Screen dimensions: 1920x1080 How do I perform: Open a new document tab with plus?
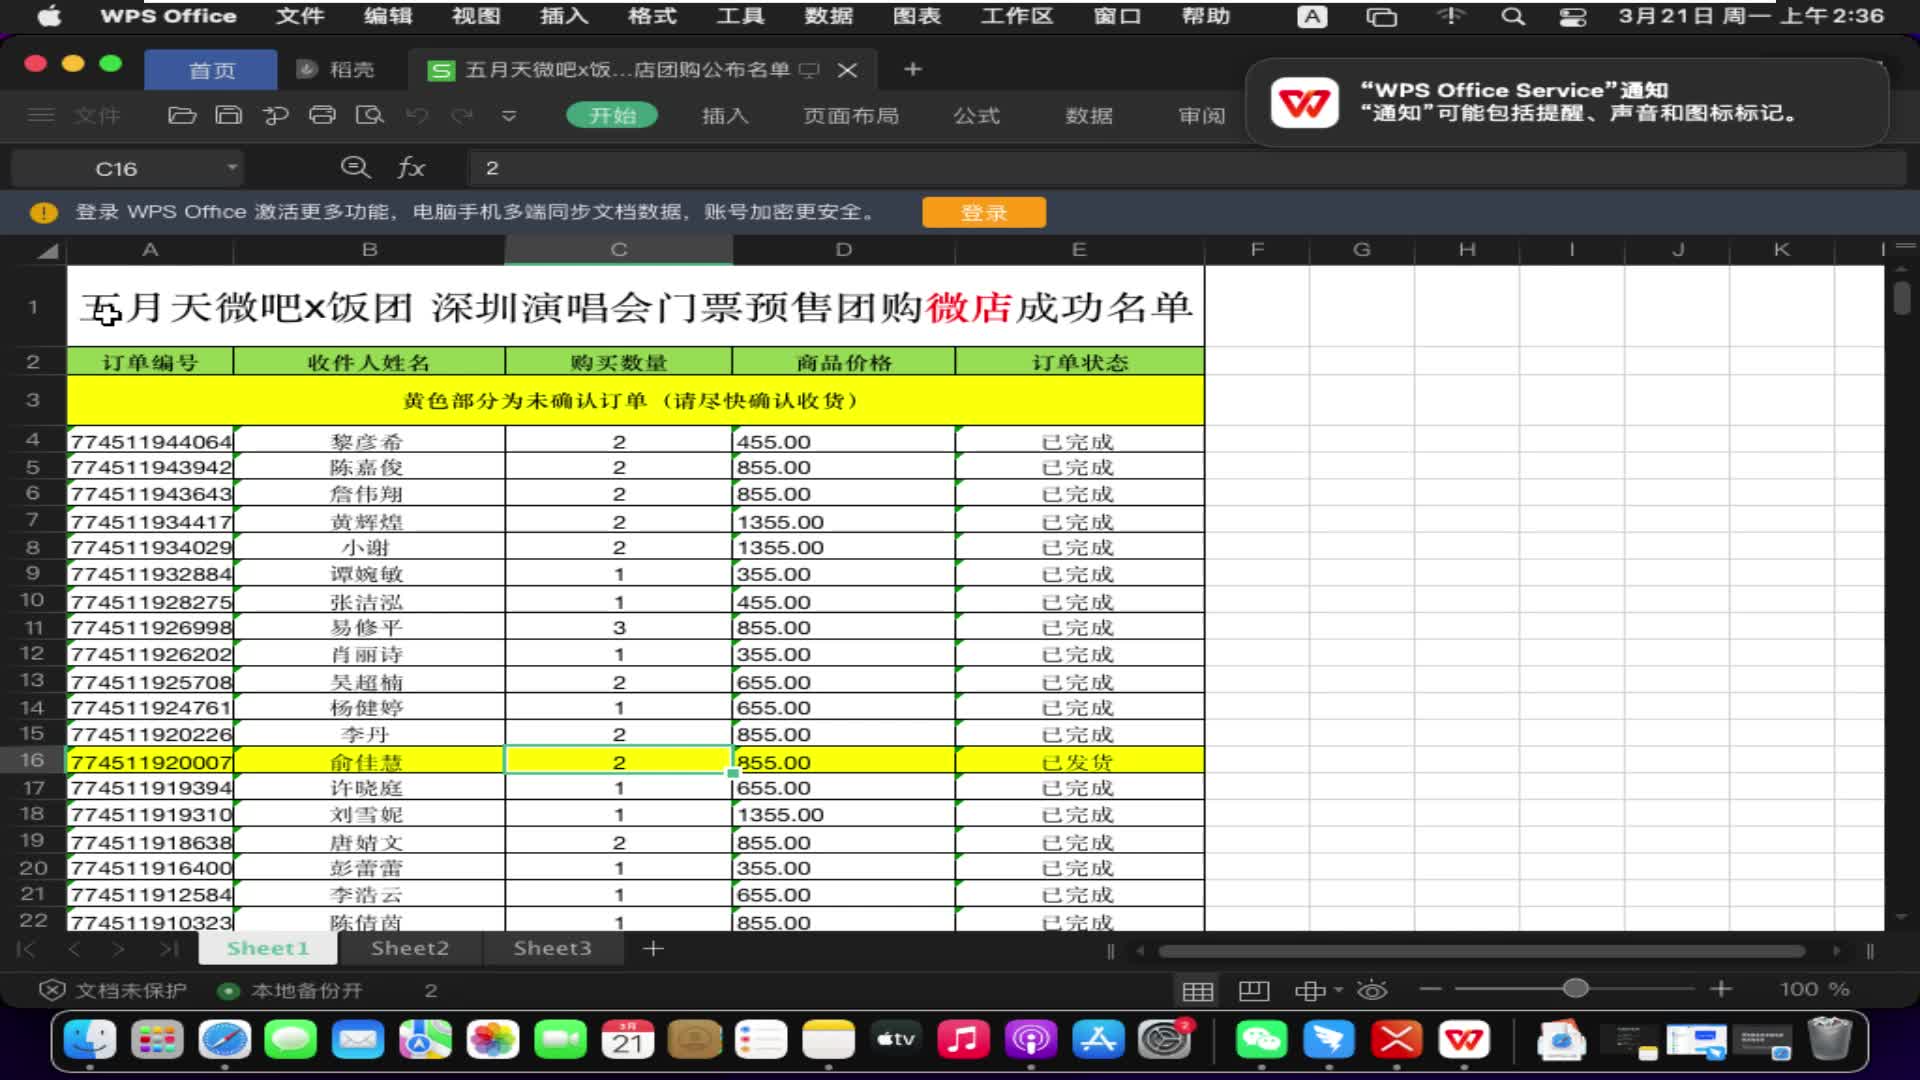tap(912, 69)
